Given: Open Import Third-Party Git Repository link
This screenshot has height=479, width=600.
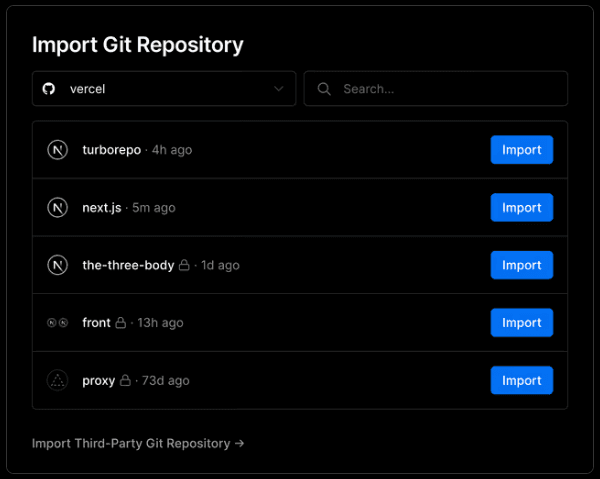Looking at the screenshot, I should click(138, 443).
